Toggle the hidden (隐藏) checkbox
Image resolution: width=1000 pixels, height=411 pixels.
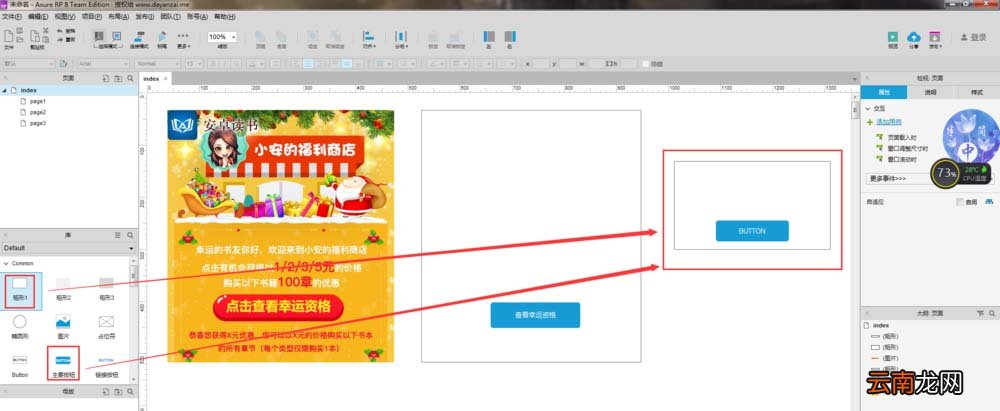(645, 64)
